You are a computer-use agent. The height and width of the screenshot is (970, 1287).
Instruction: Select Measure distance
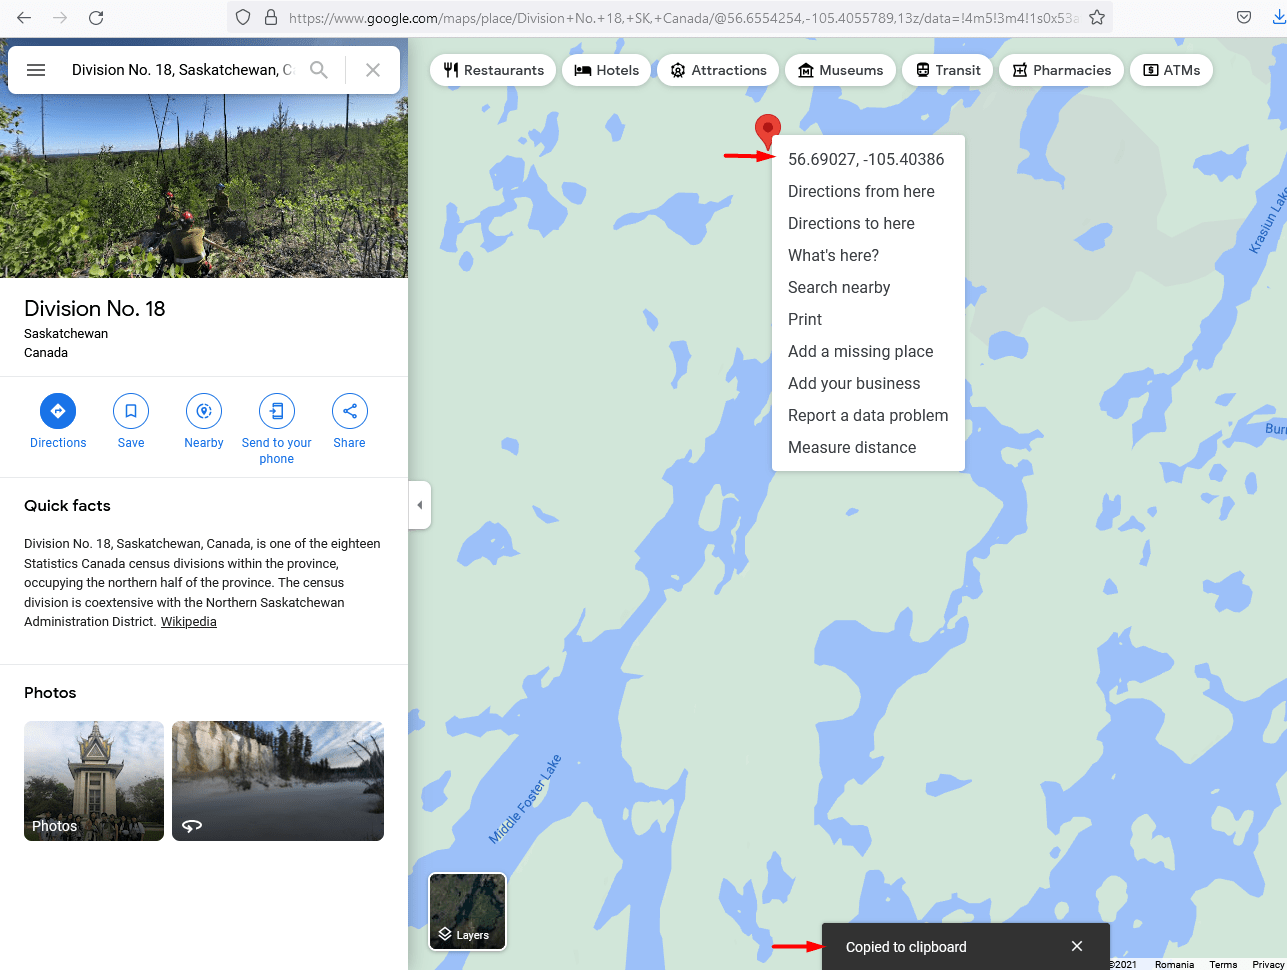tap(868, 447)
